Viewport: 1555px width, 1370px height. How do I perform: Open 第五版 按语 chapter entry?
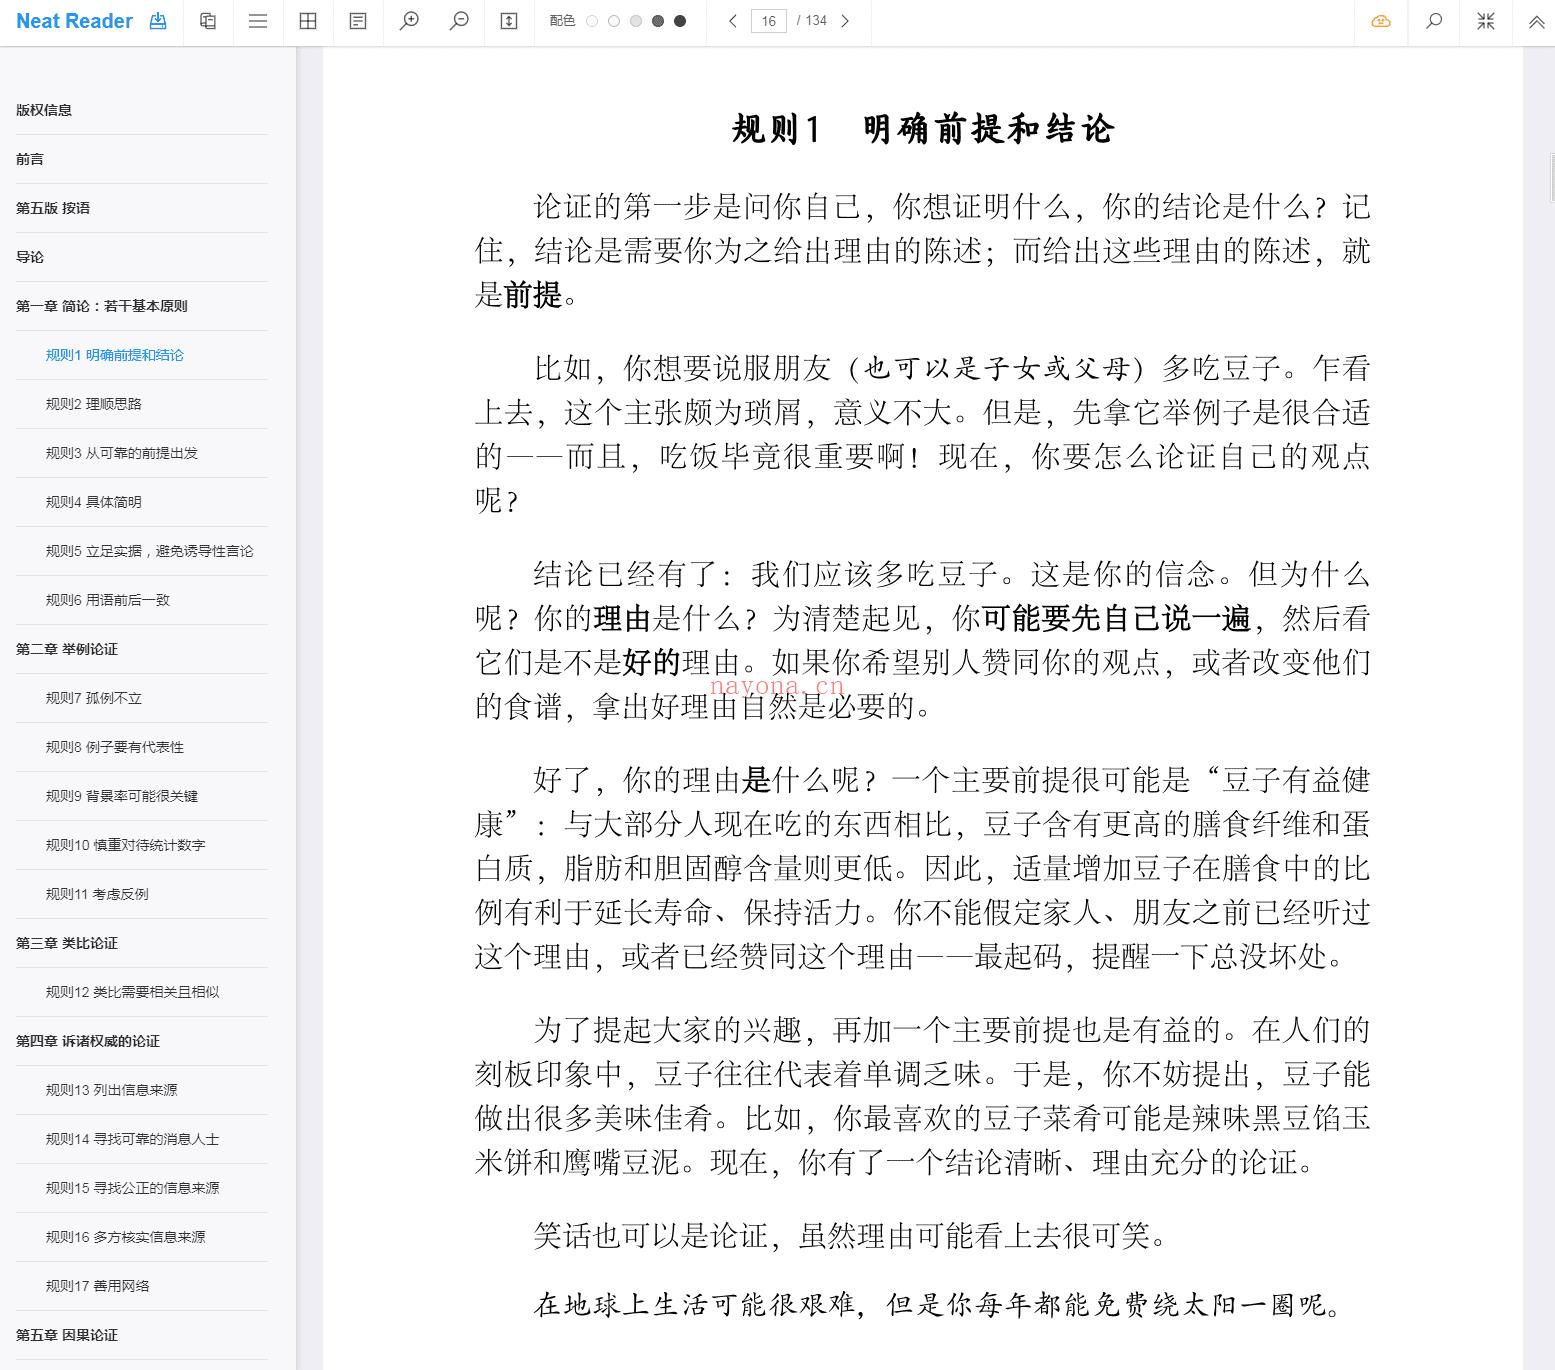point(53,208)
